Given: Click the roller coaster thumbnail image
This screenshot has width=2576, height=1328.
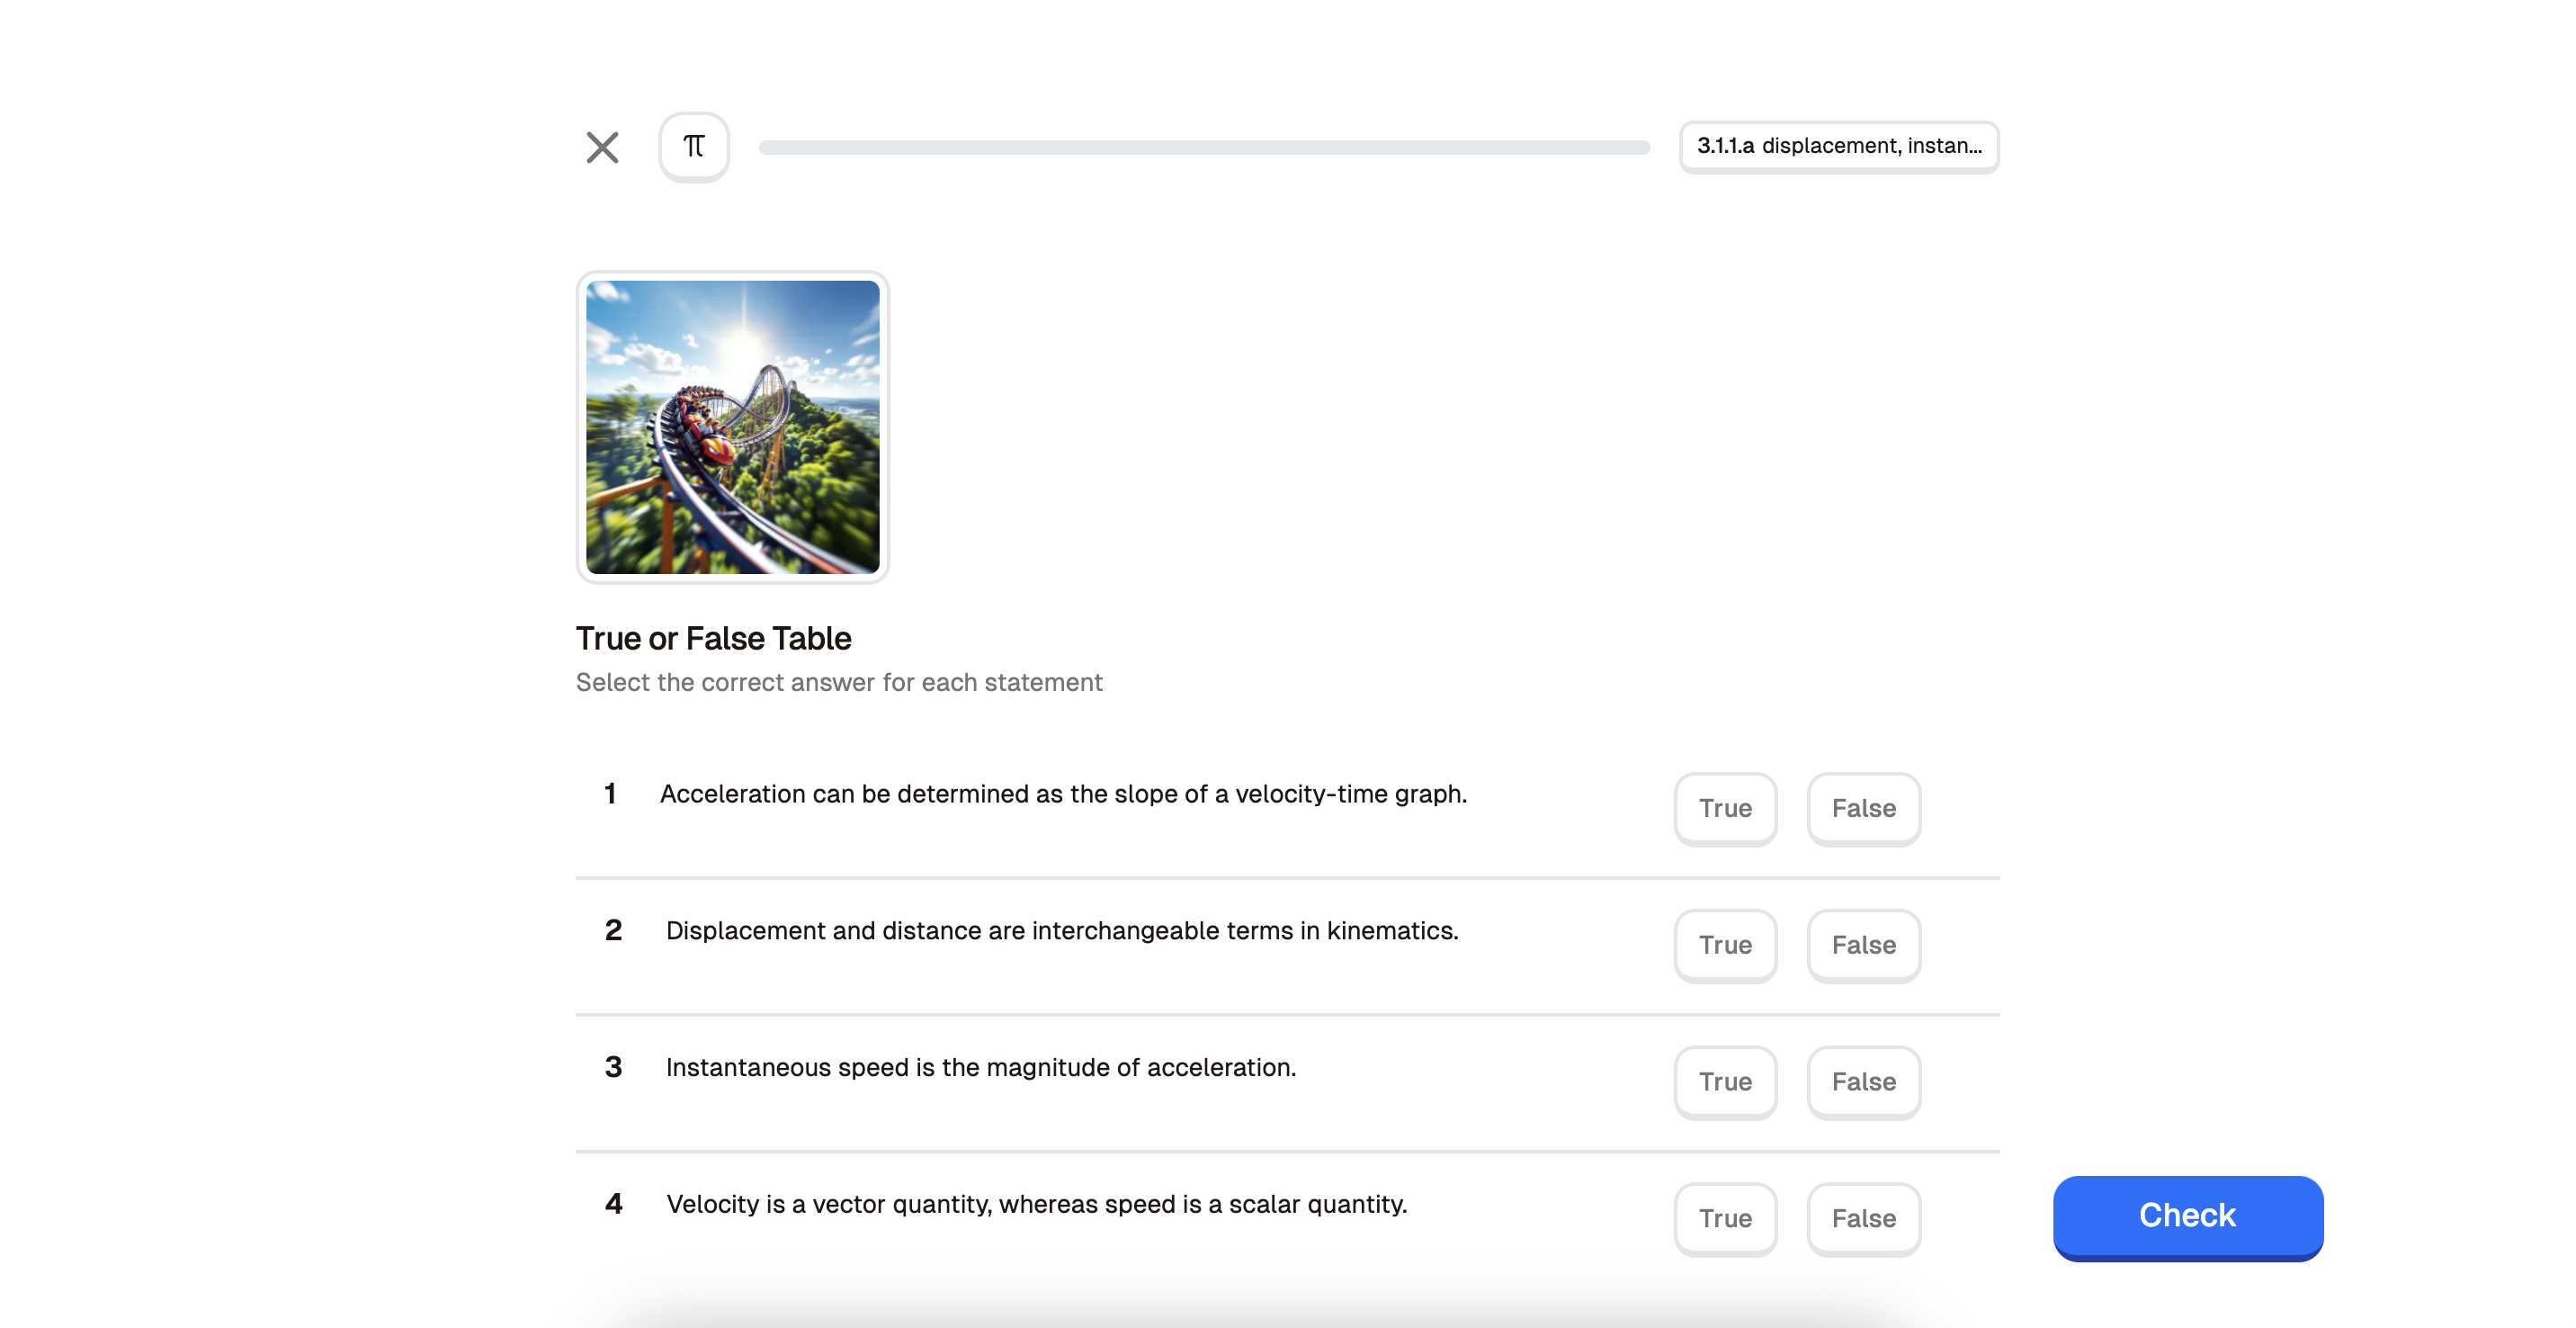Looking at the screenshot, I should tap(732, 427).
